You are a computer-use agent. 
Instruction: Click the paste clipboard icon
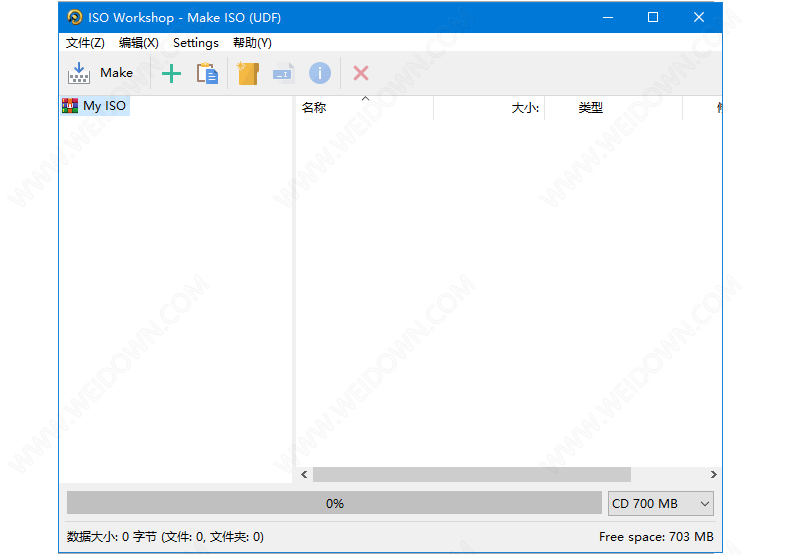pos(207,74)
